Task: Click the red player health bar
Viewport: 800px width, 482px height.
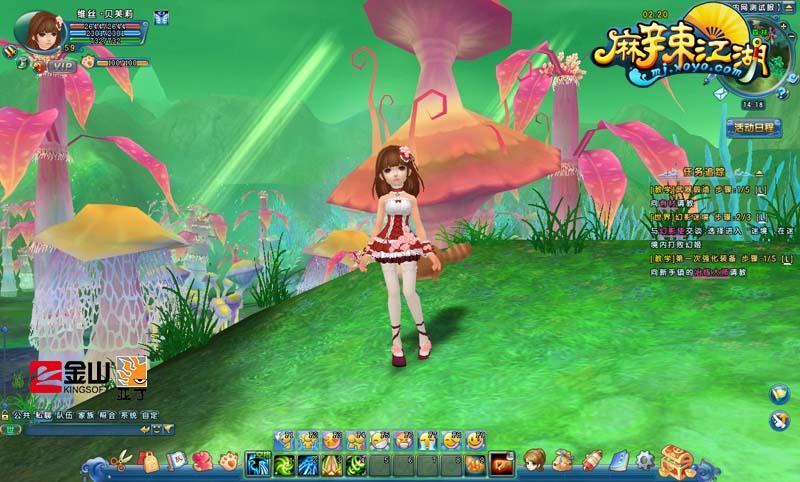Action: (105, 26)
